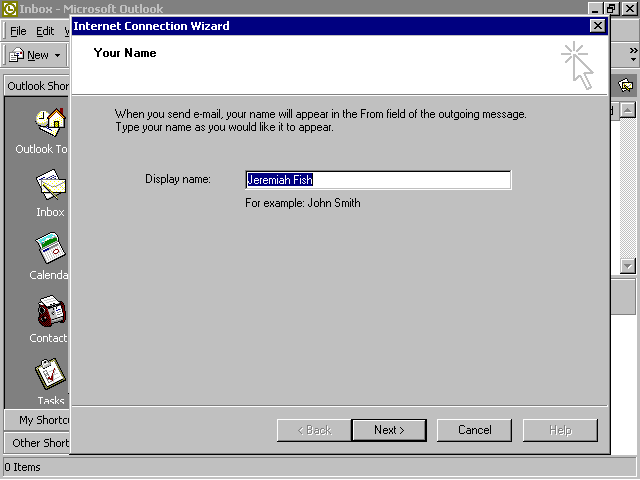Open the Contacts shortcut icon
The width and height of the screenshot is (640, 480).
tap(51, 311)
